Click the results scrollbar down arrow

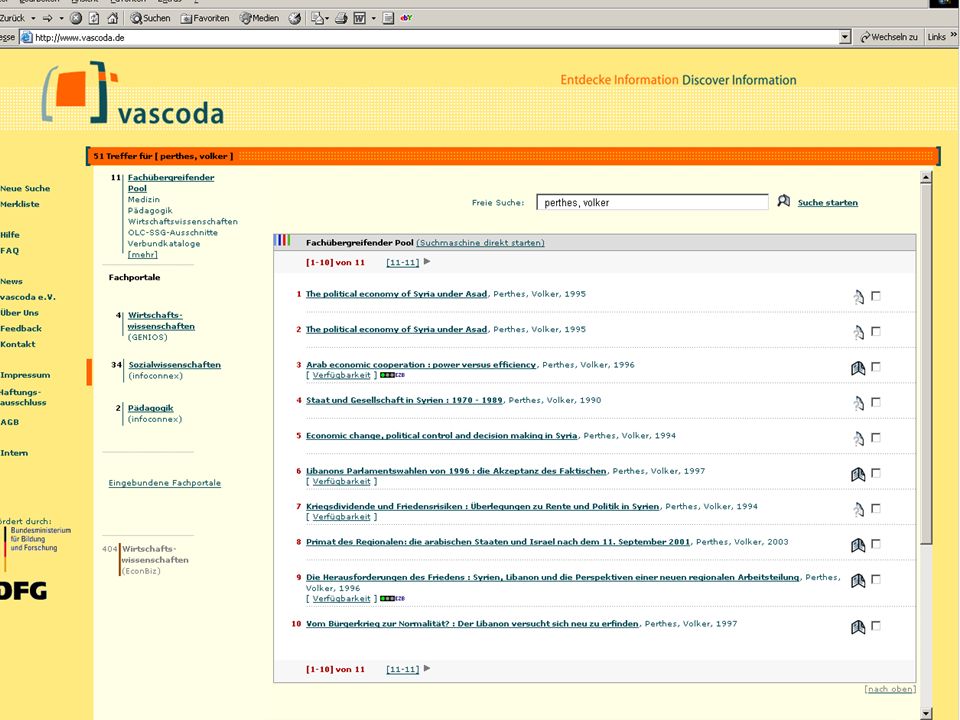926,713
